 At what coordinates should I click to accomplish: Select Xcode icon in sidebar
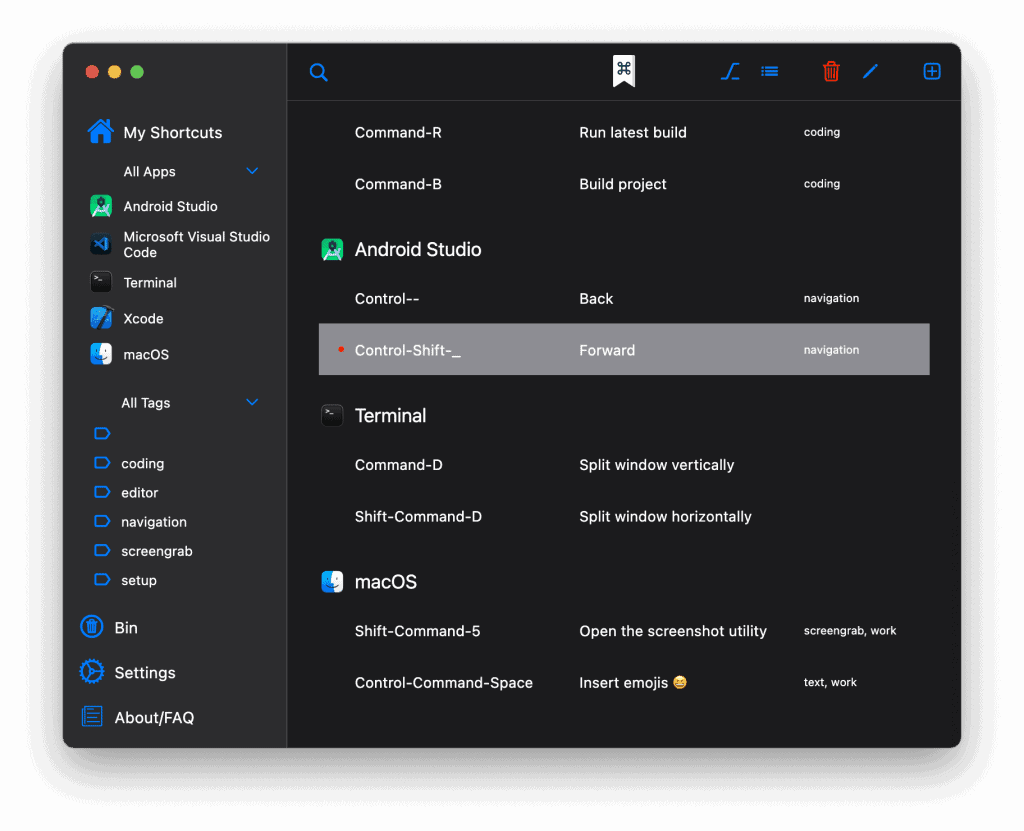101,318
